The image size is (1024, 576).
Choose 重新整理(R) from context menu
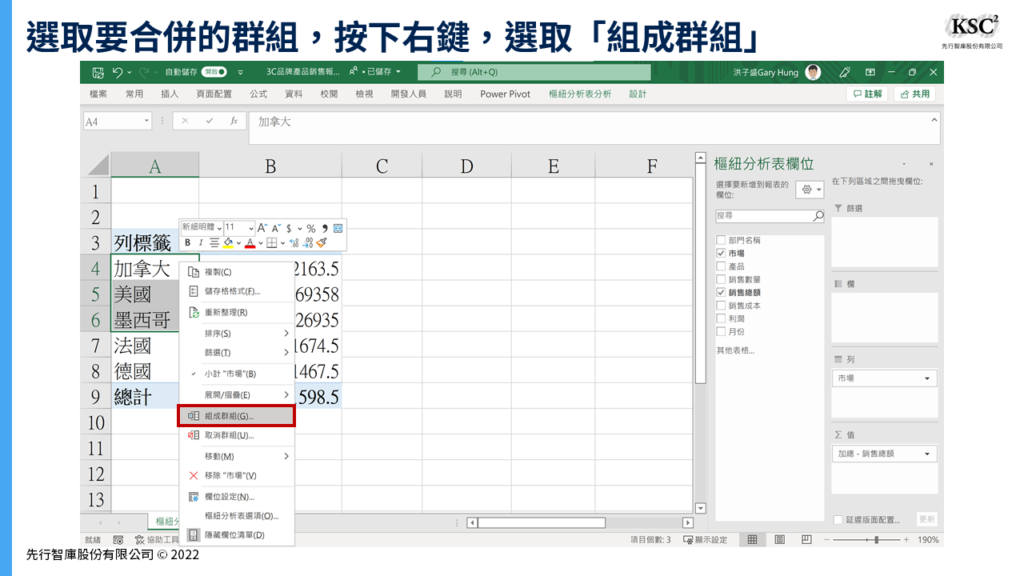pyautogui.click(x=237, y=312)
